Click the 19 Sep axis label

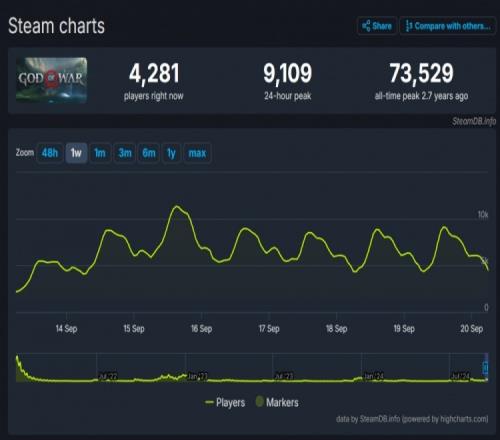point(404,329)
